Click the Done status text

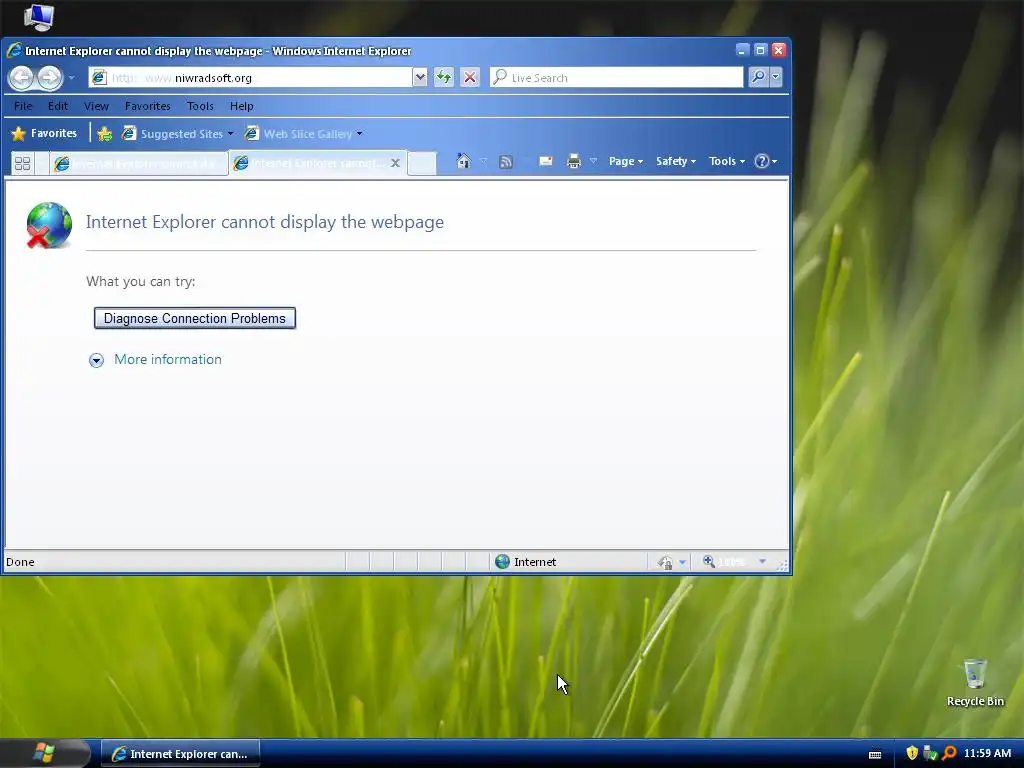click(x=20, y=562)
